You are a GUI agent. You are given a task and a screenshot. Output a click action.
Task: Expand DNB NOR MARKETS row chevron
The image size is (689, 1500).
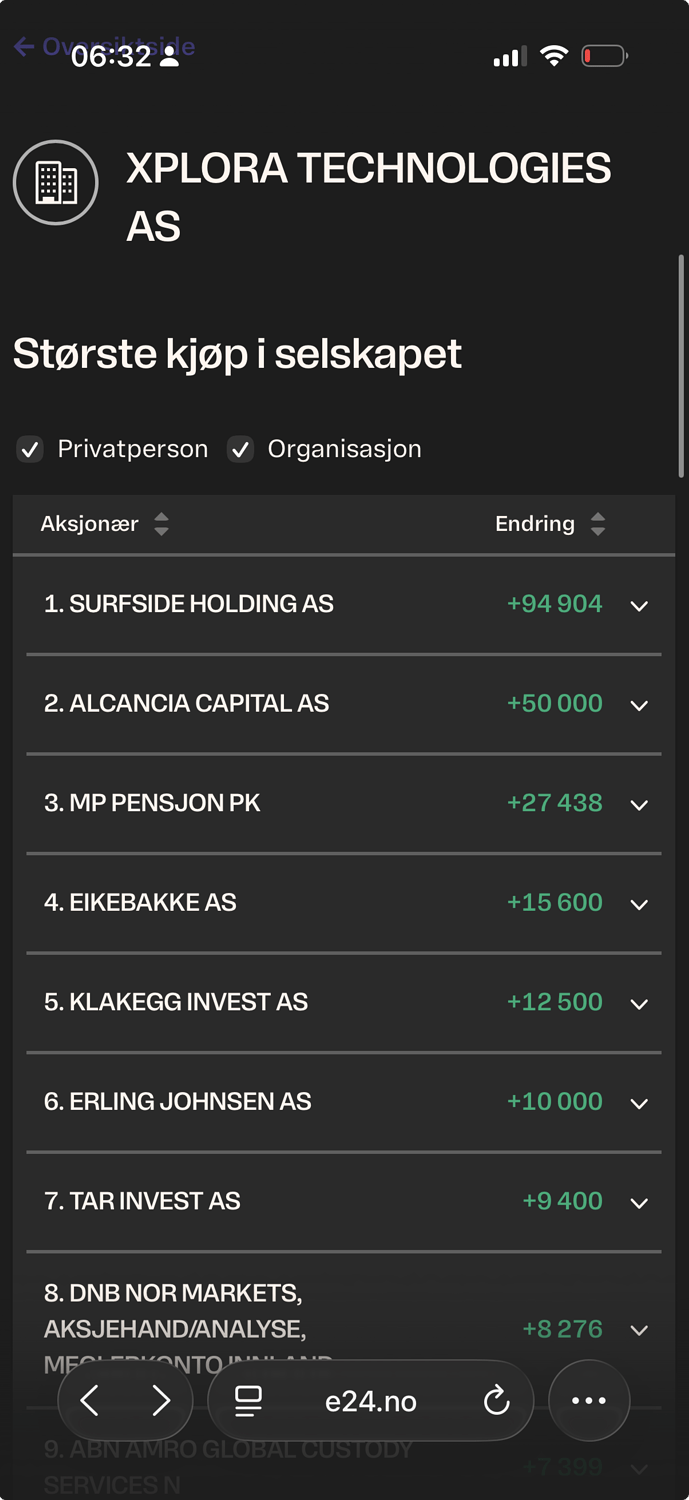tap(640, 1331)
